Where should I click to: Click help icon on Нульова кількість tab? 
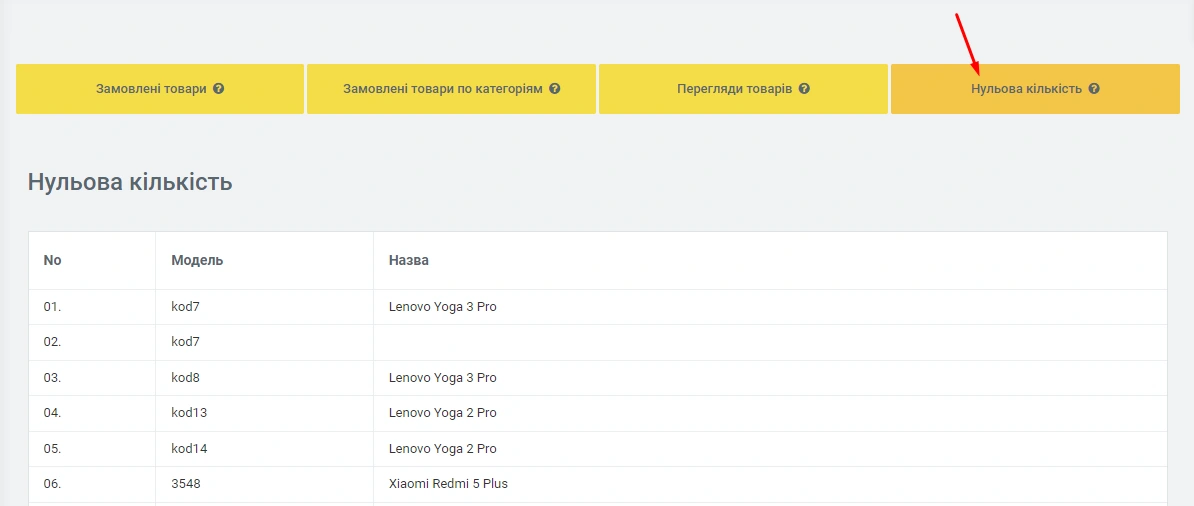(1094, 89)
